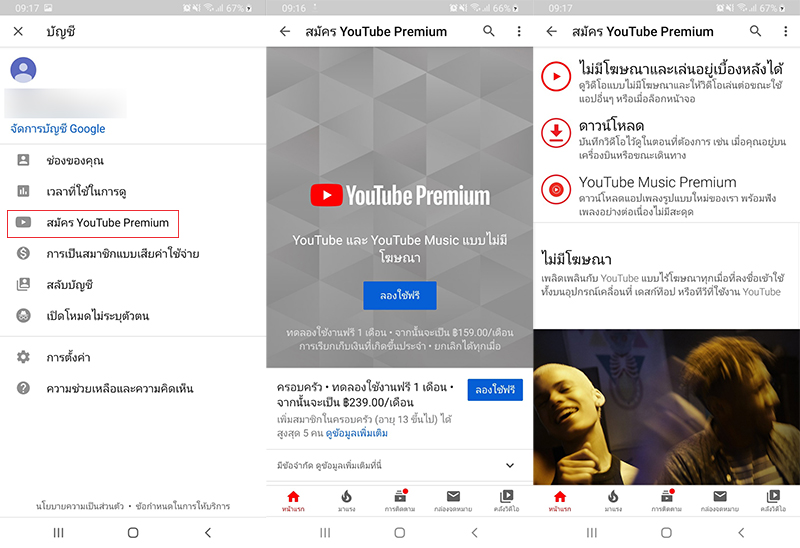Close the account menu with the X icon
800x548 pixels.
[x=18, y=31]
